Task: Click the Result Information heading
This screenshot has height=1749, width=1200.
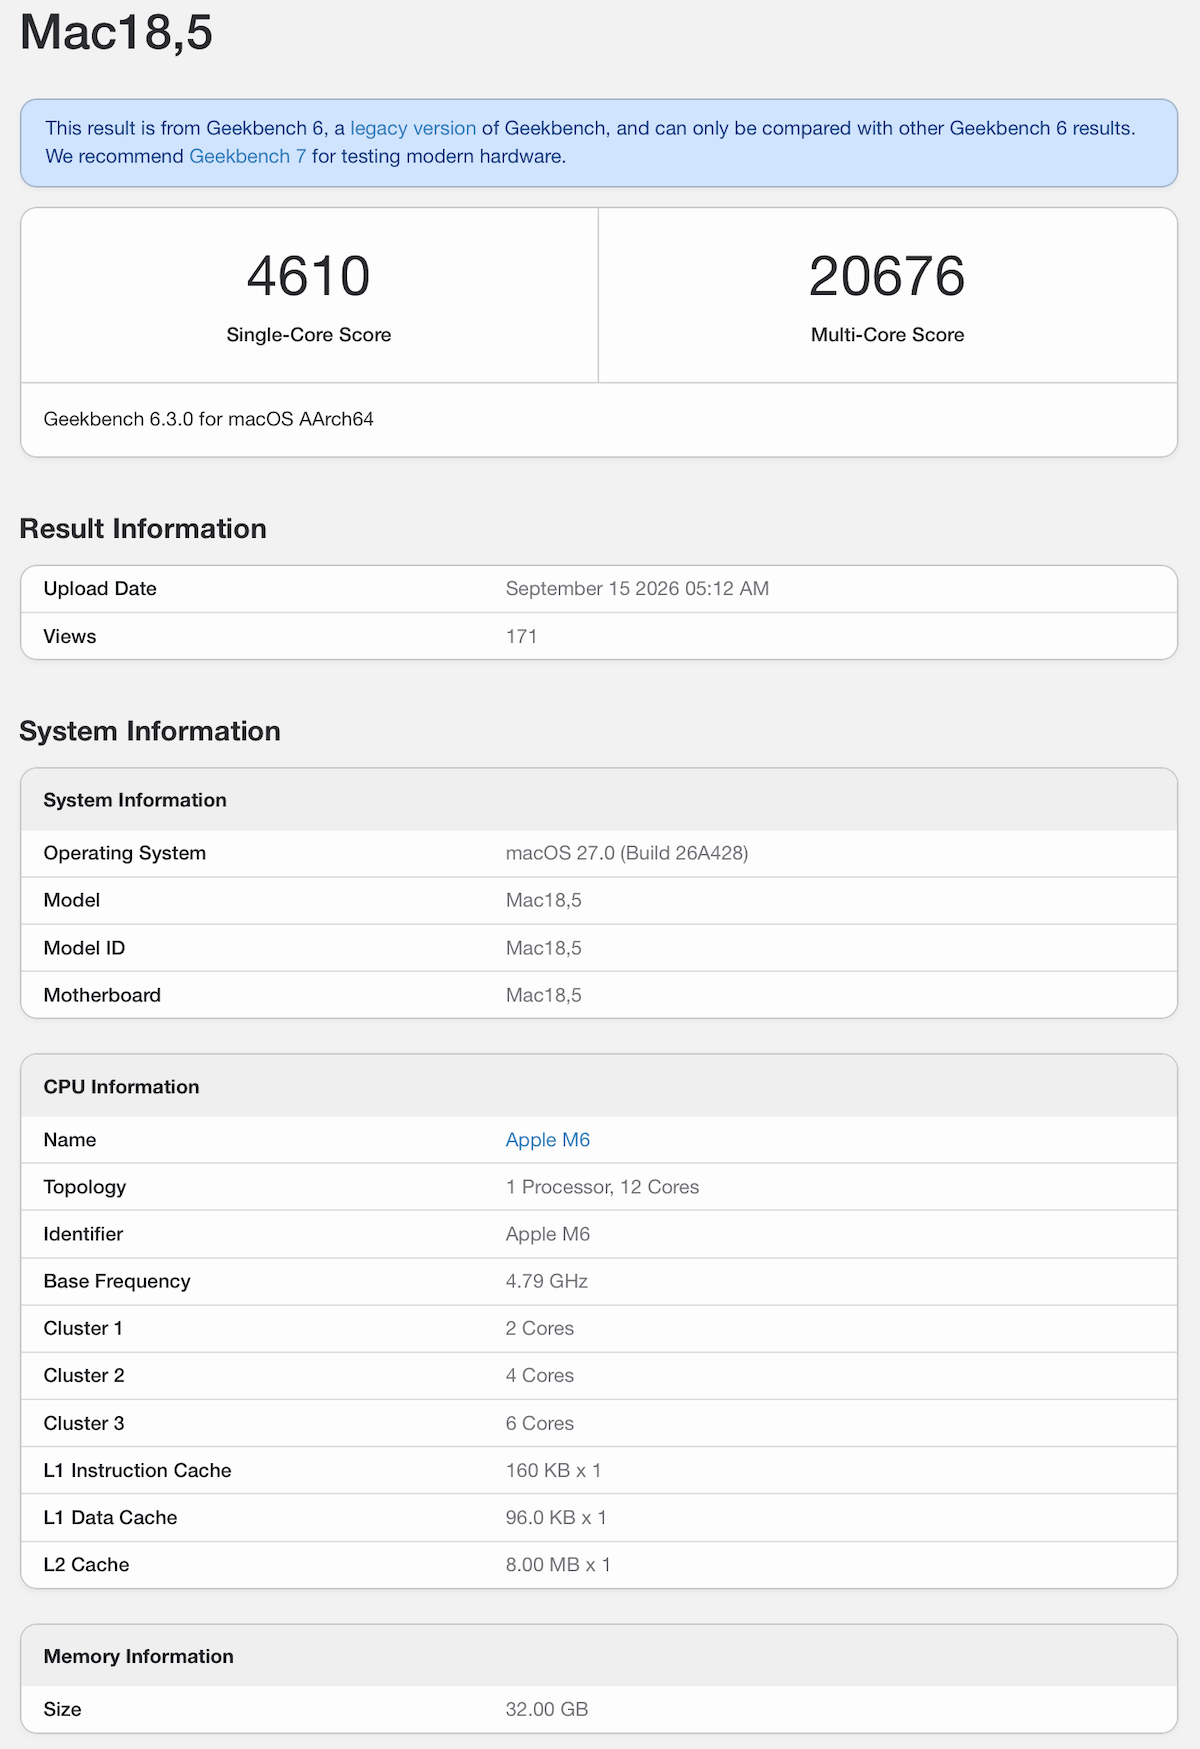Action: [x=143, y=528]
